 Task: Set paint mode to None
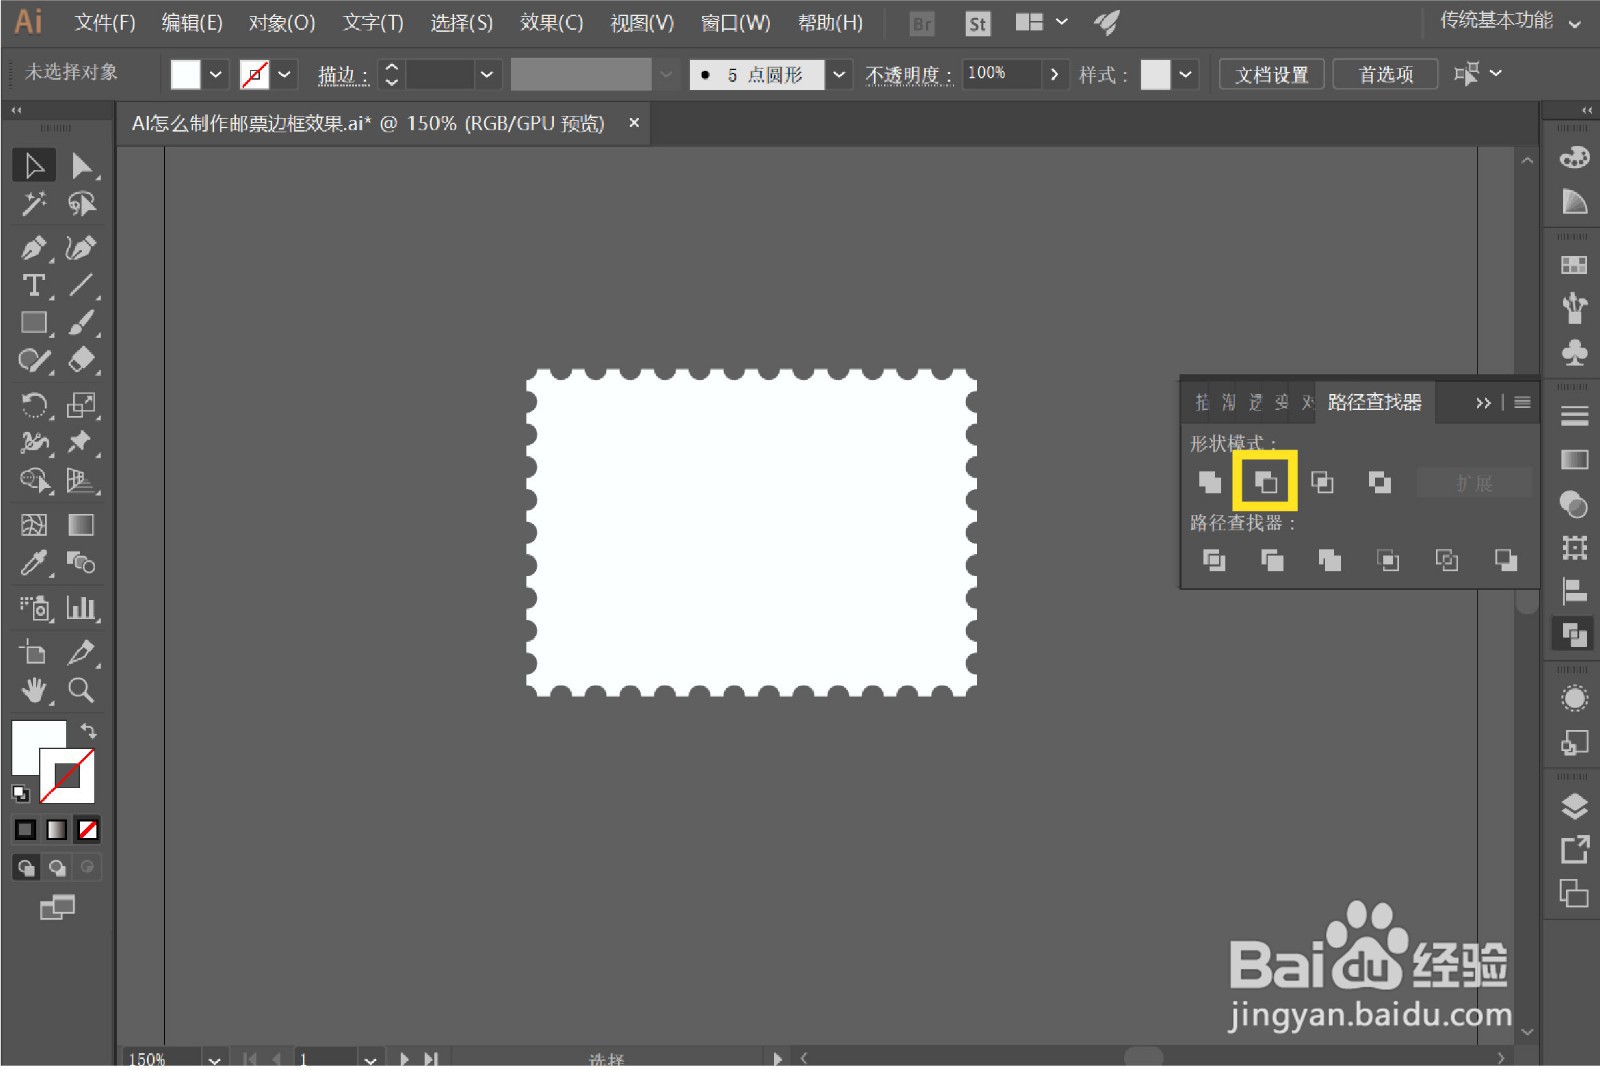coord(88,829)
